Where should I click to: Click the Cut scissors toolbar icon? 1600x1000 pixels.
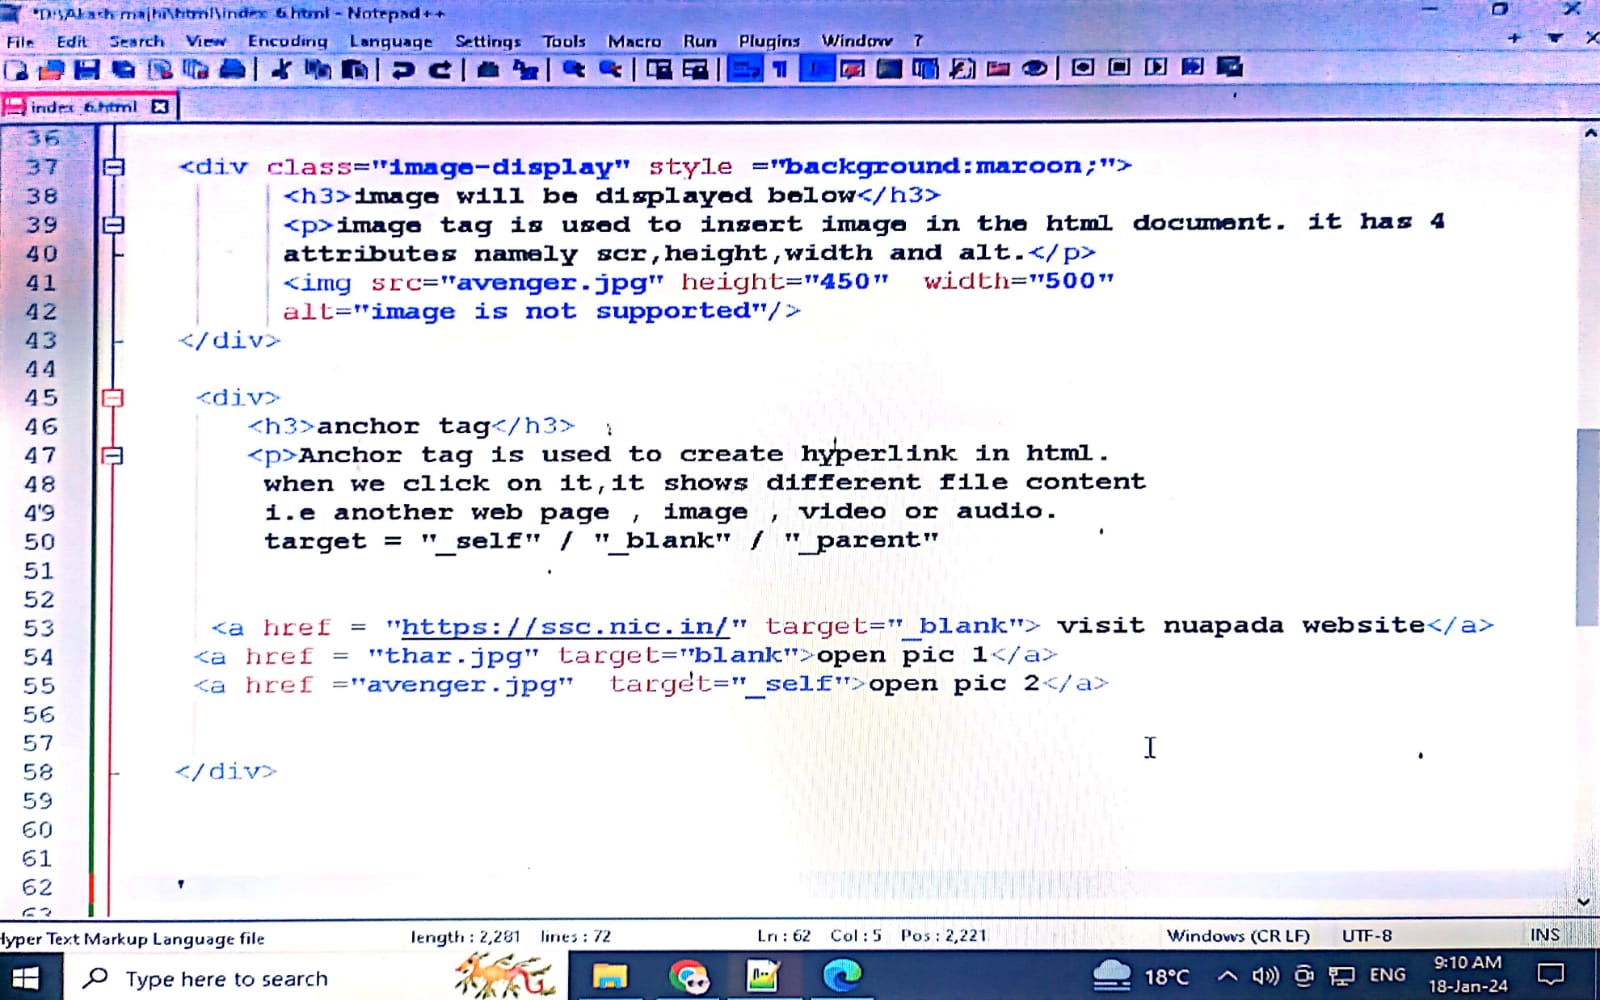coord(282,69)
